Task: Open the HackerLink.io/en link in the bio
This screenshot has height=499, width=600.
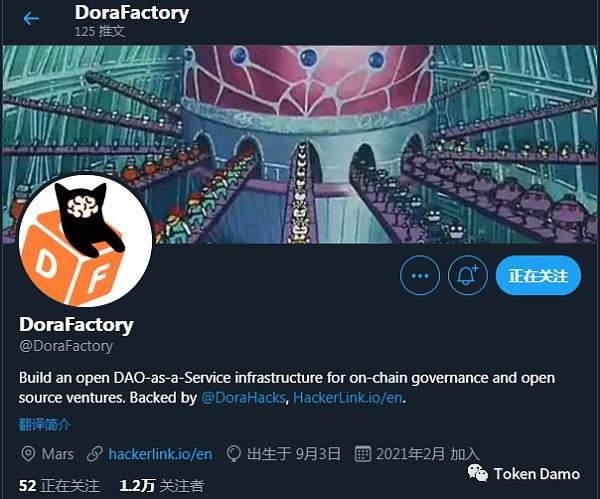Action: click(x=347, y=398)
